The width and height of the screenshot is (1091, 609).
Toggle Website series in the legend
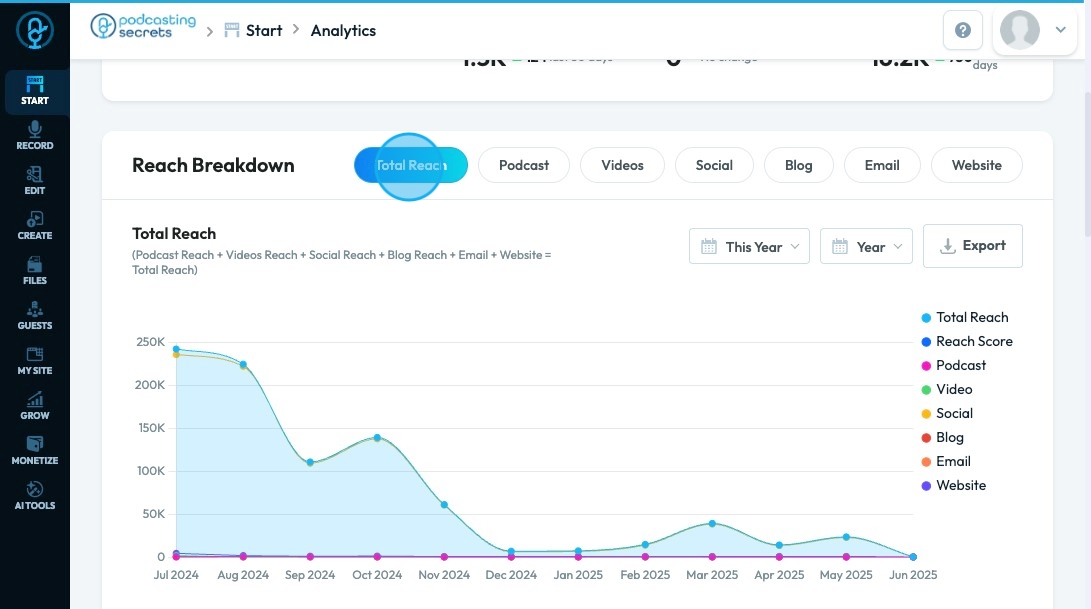click(x=953, y=486)
